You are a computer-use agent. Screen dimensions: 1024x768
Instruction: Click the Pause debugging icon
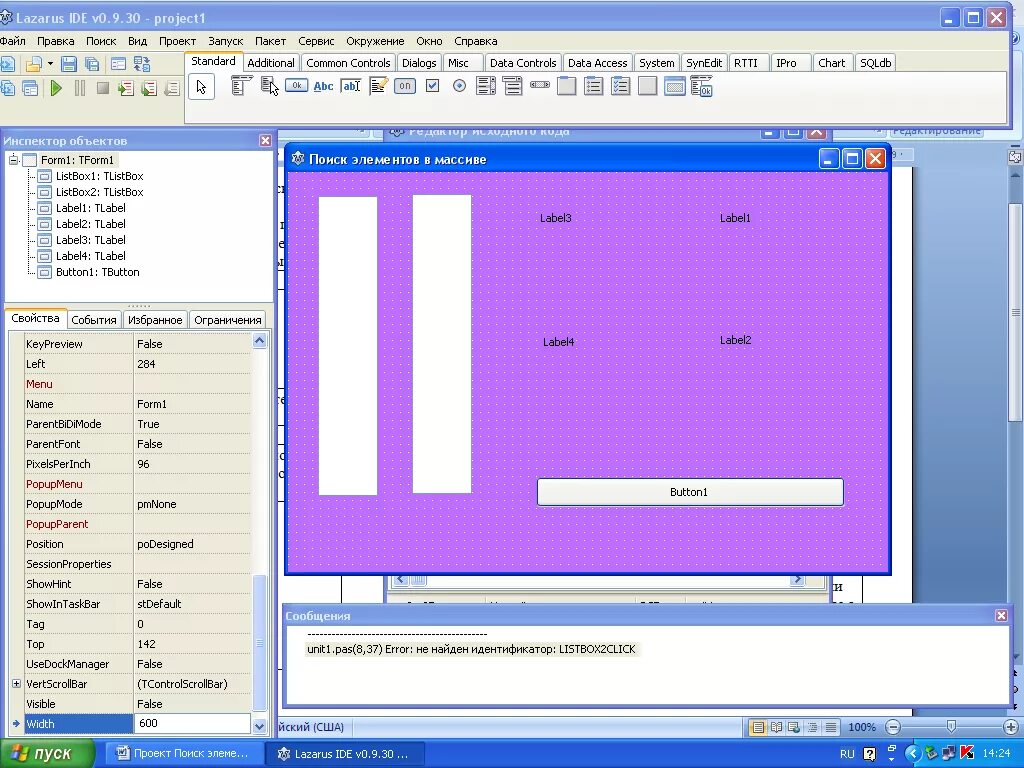[80, 88]
